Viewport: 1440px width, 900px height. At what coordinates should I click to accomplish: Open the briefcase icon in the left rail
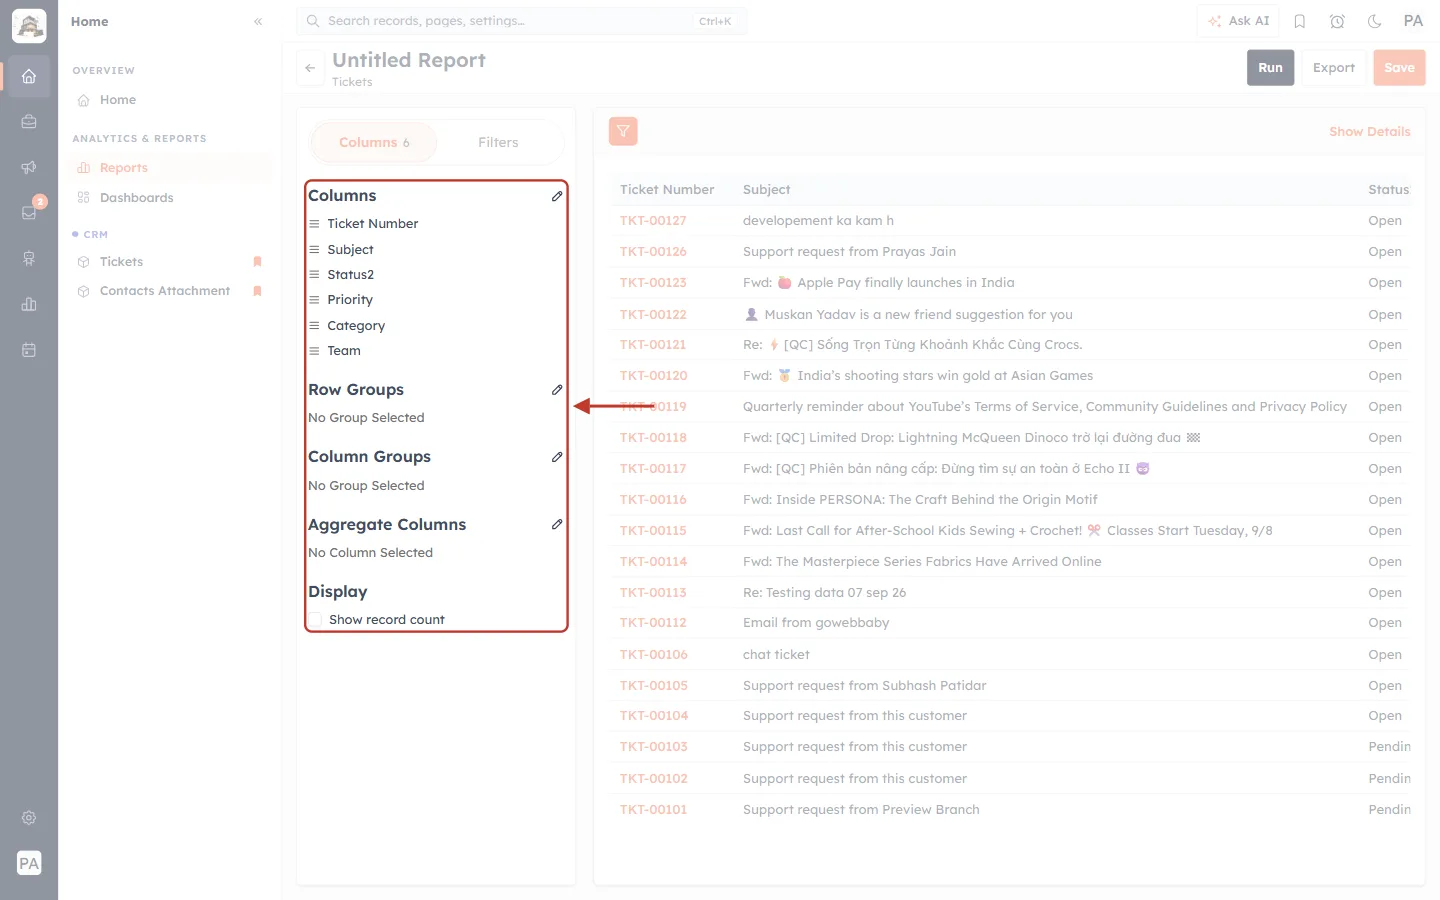(29, 122)
